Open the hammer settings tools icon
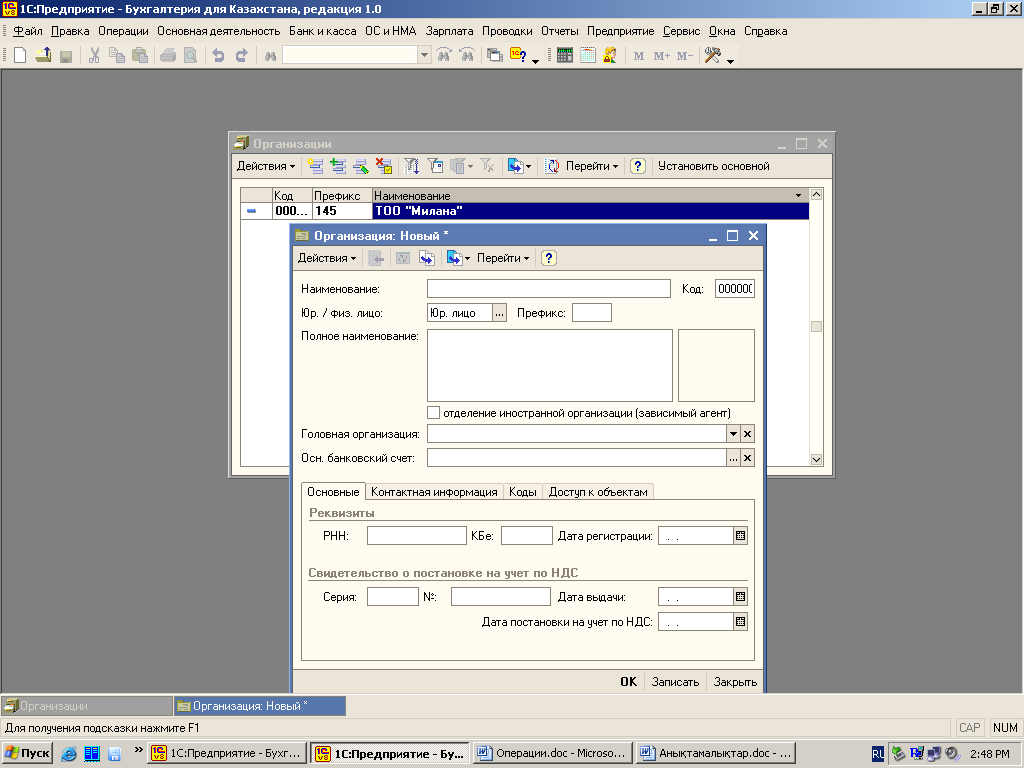Viewport: 1024px width, 768px height. pos(712,56)
